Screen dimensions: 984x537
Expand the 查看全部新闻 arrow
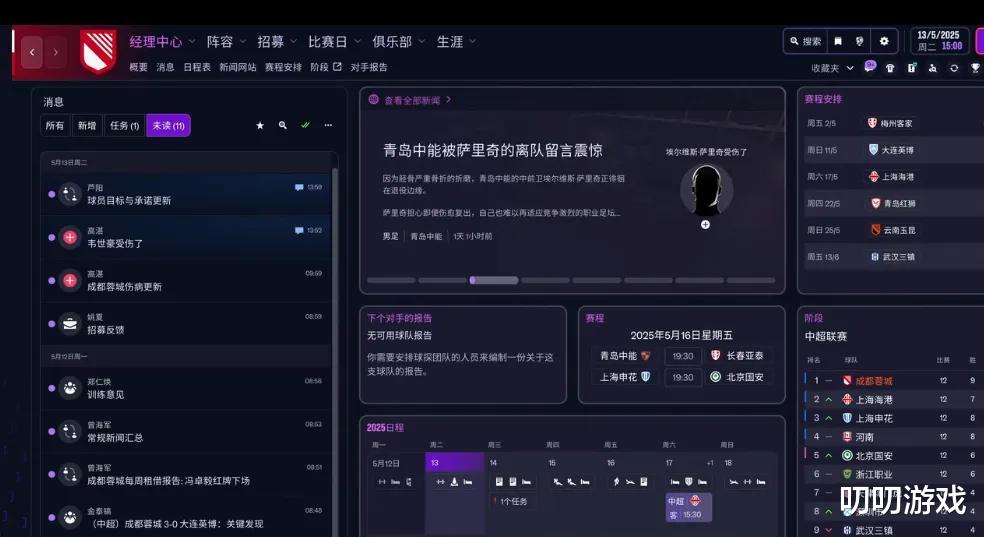pyautogui.click(x=448, y=99)
